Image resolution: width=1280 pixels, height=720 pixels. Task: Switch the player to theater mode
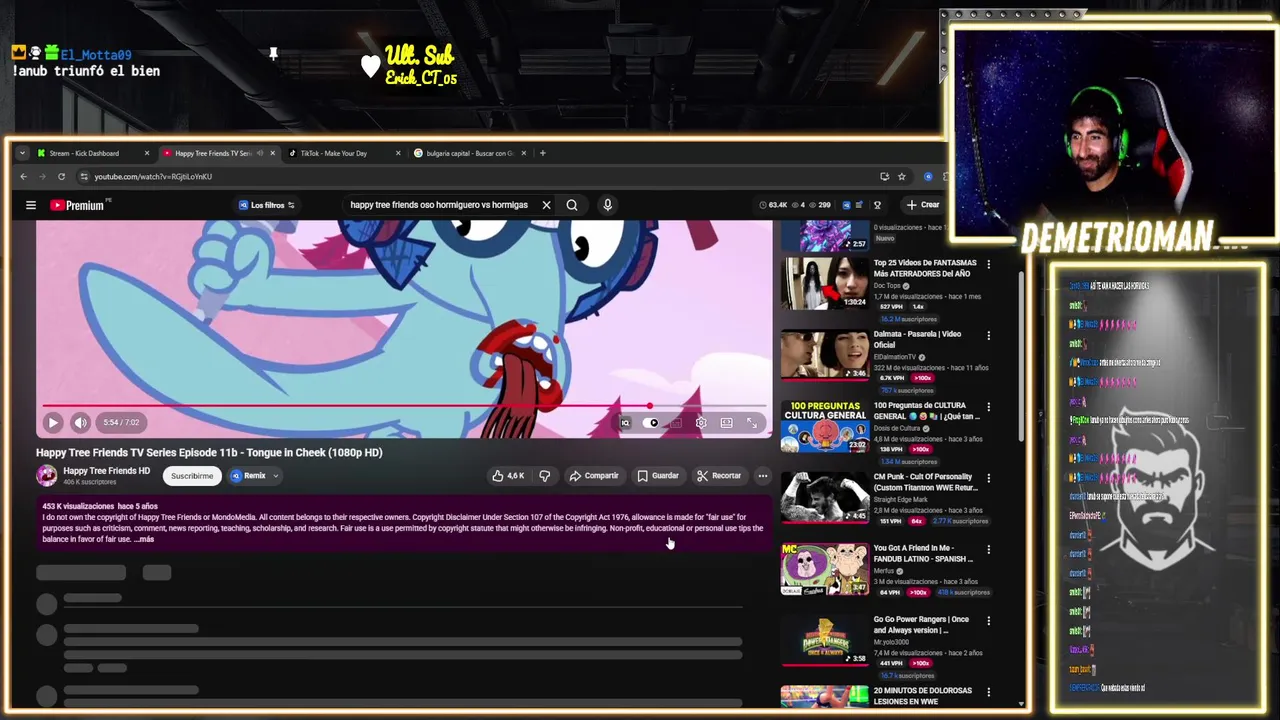[727, 423]
